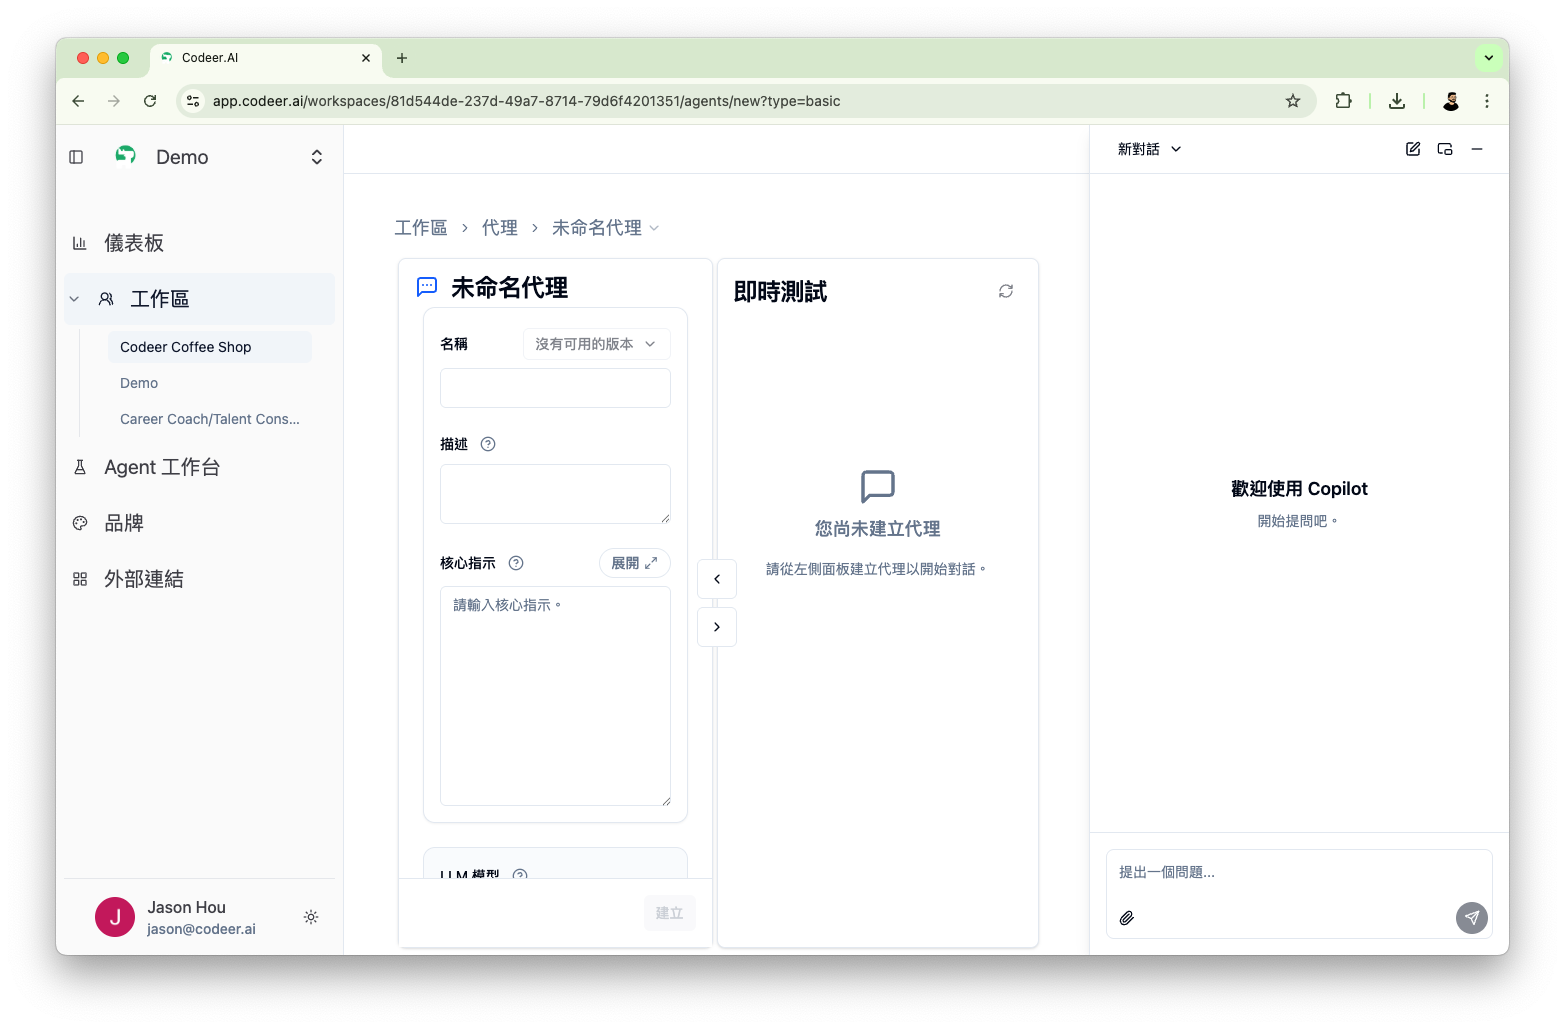This screenshot has width=1565, height=1029.
Task: Start a new Copilot conversation with pencil icon
Action: pos(1412,148)
